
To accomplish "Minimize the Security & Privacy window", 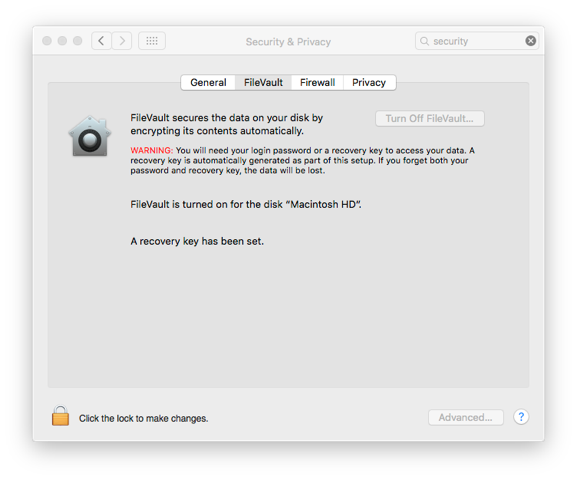I will click(62, 40).
